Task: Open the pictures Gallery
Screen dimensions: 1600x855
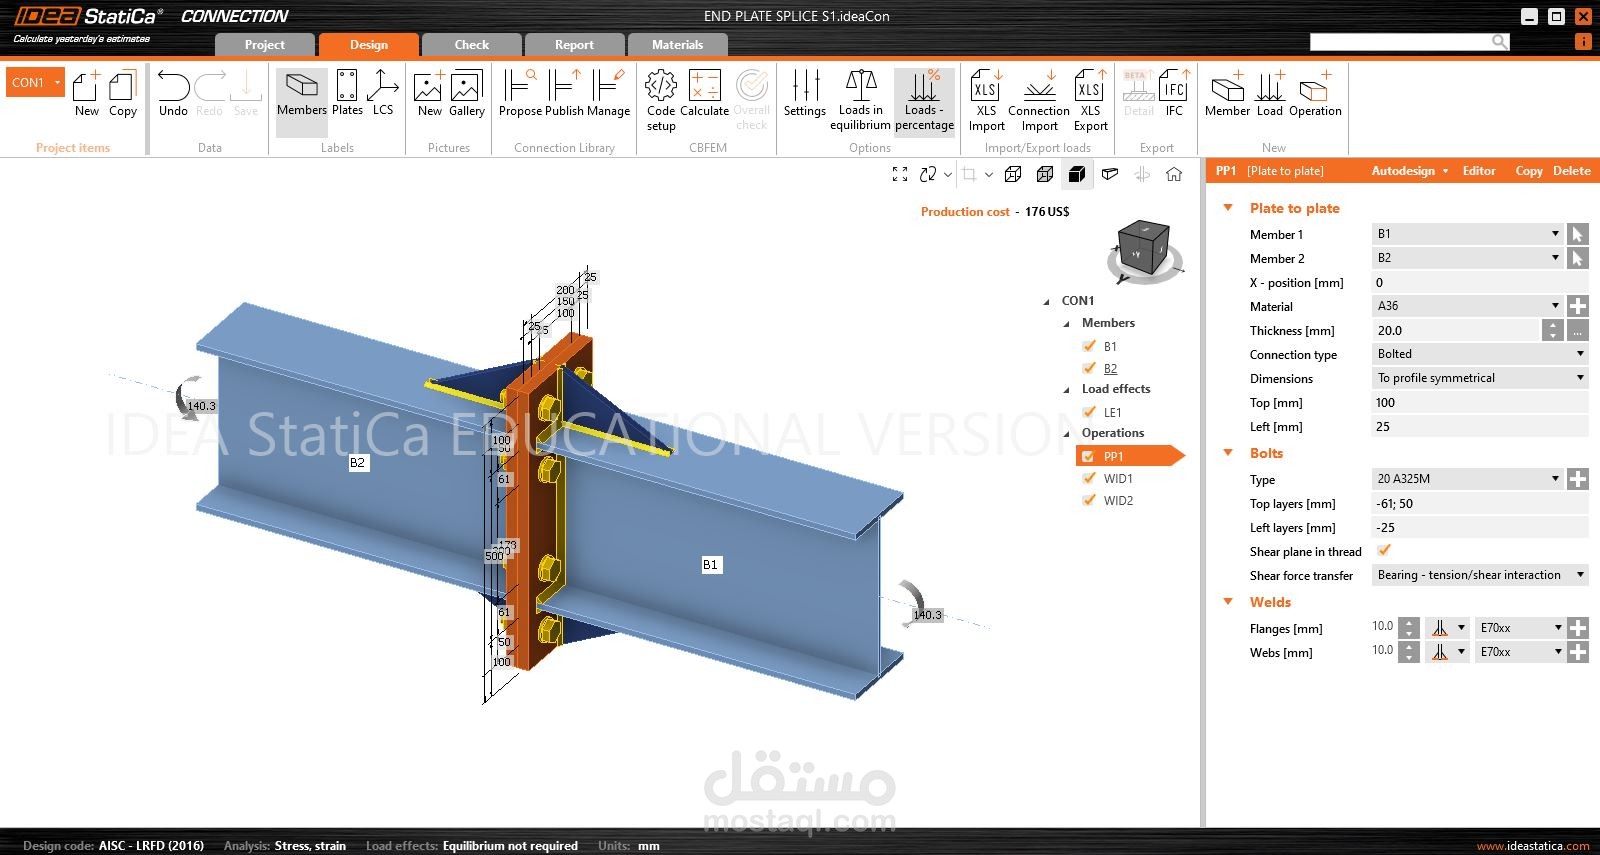Action: click(x=466, y=94)
